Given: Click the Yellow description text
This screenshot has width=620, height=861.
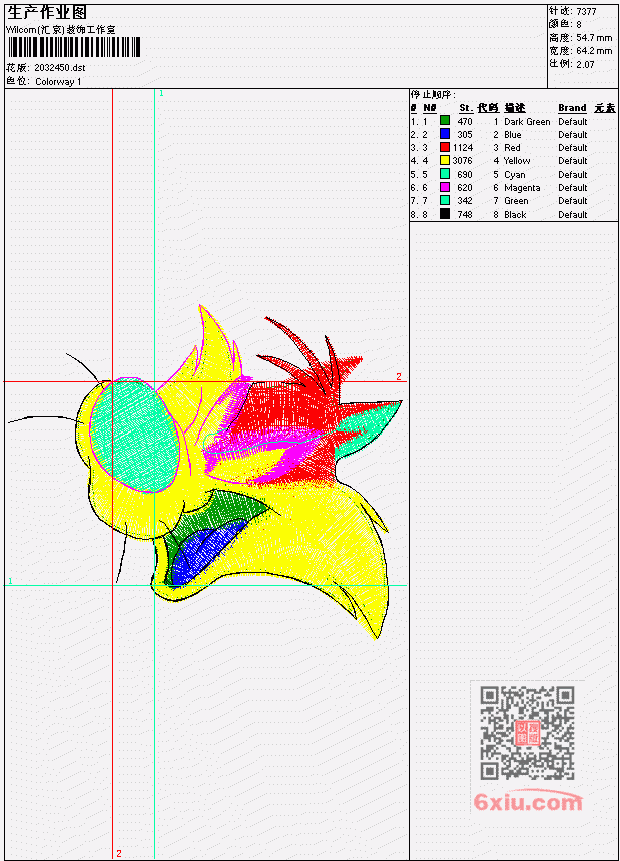Looking at the screenshot, I should point(517,160).
